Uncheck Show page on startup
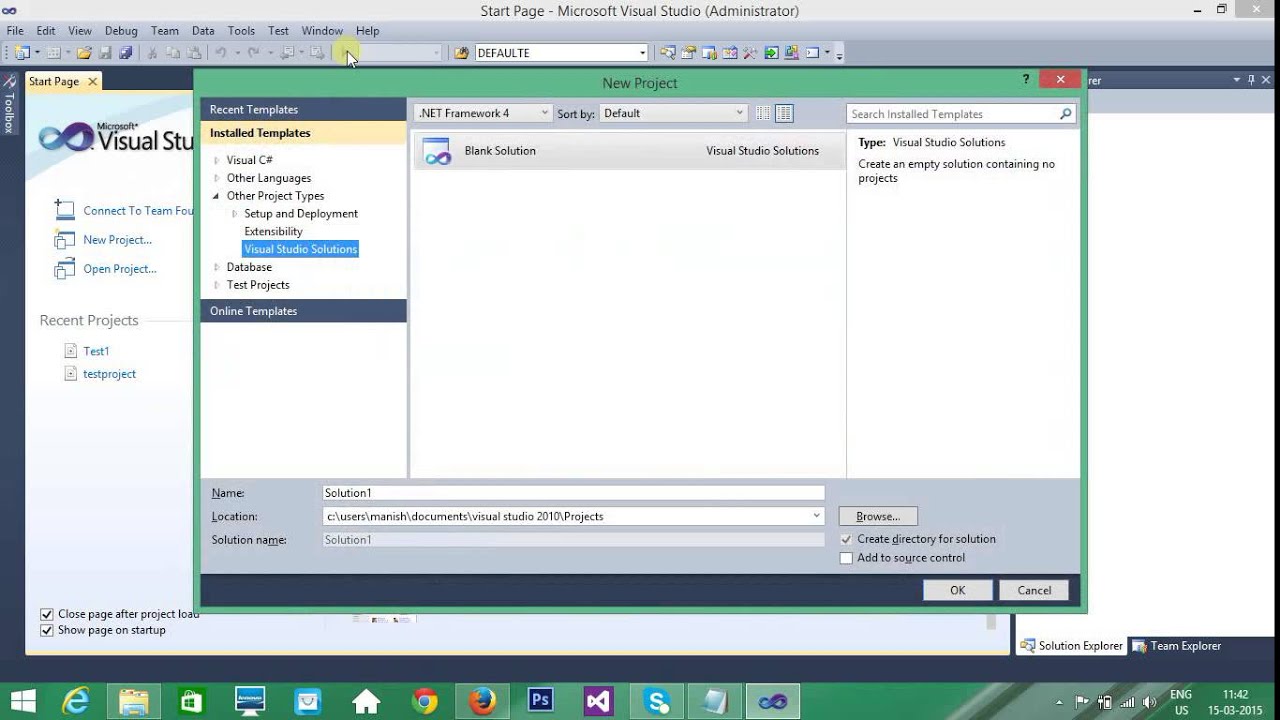 click(x=46, y=630)
